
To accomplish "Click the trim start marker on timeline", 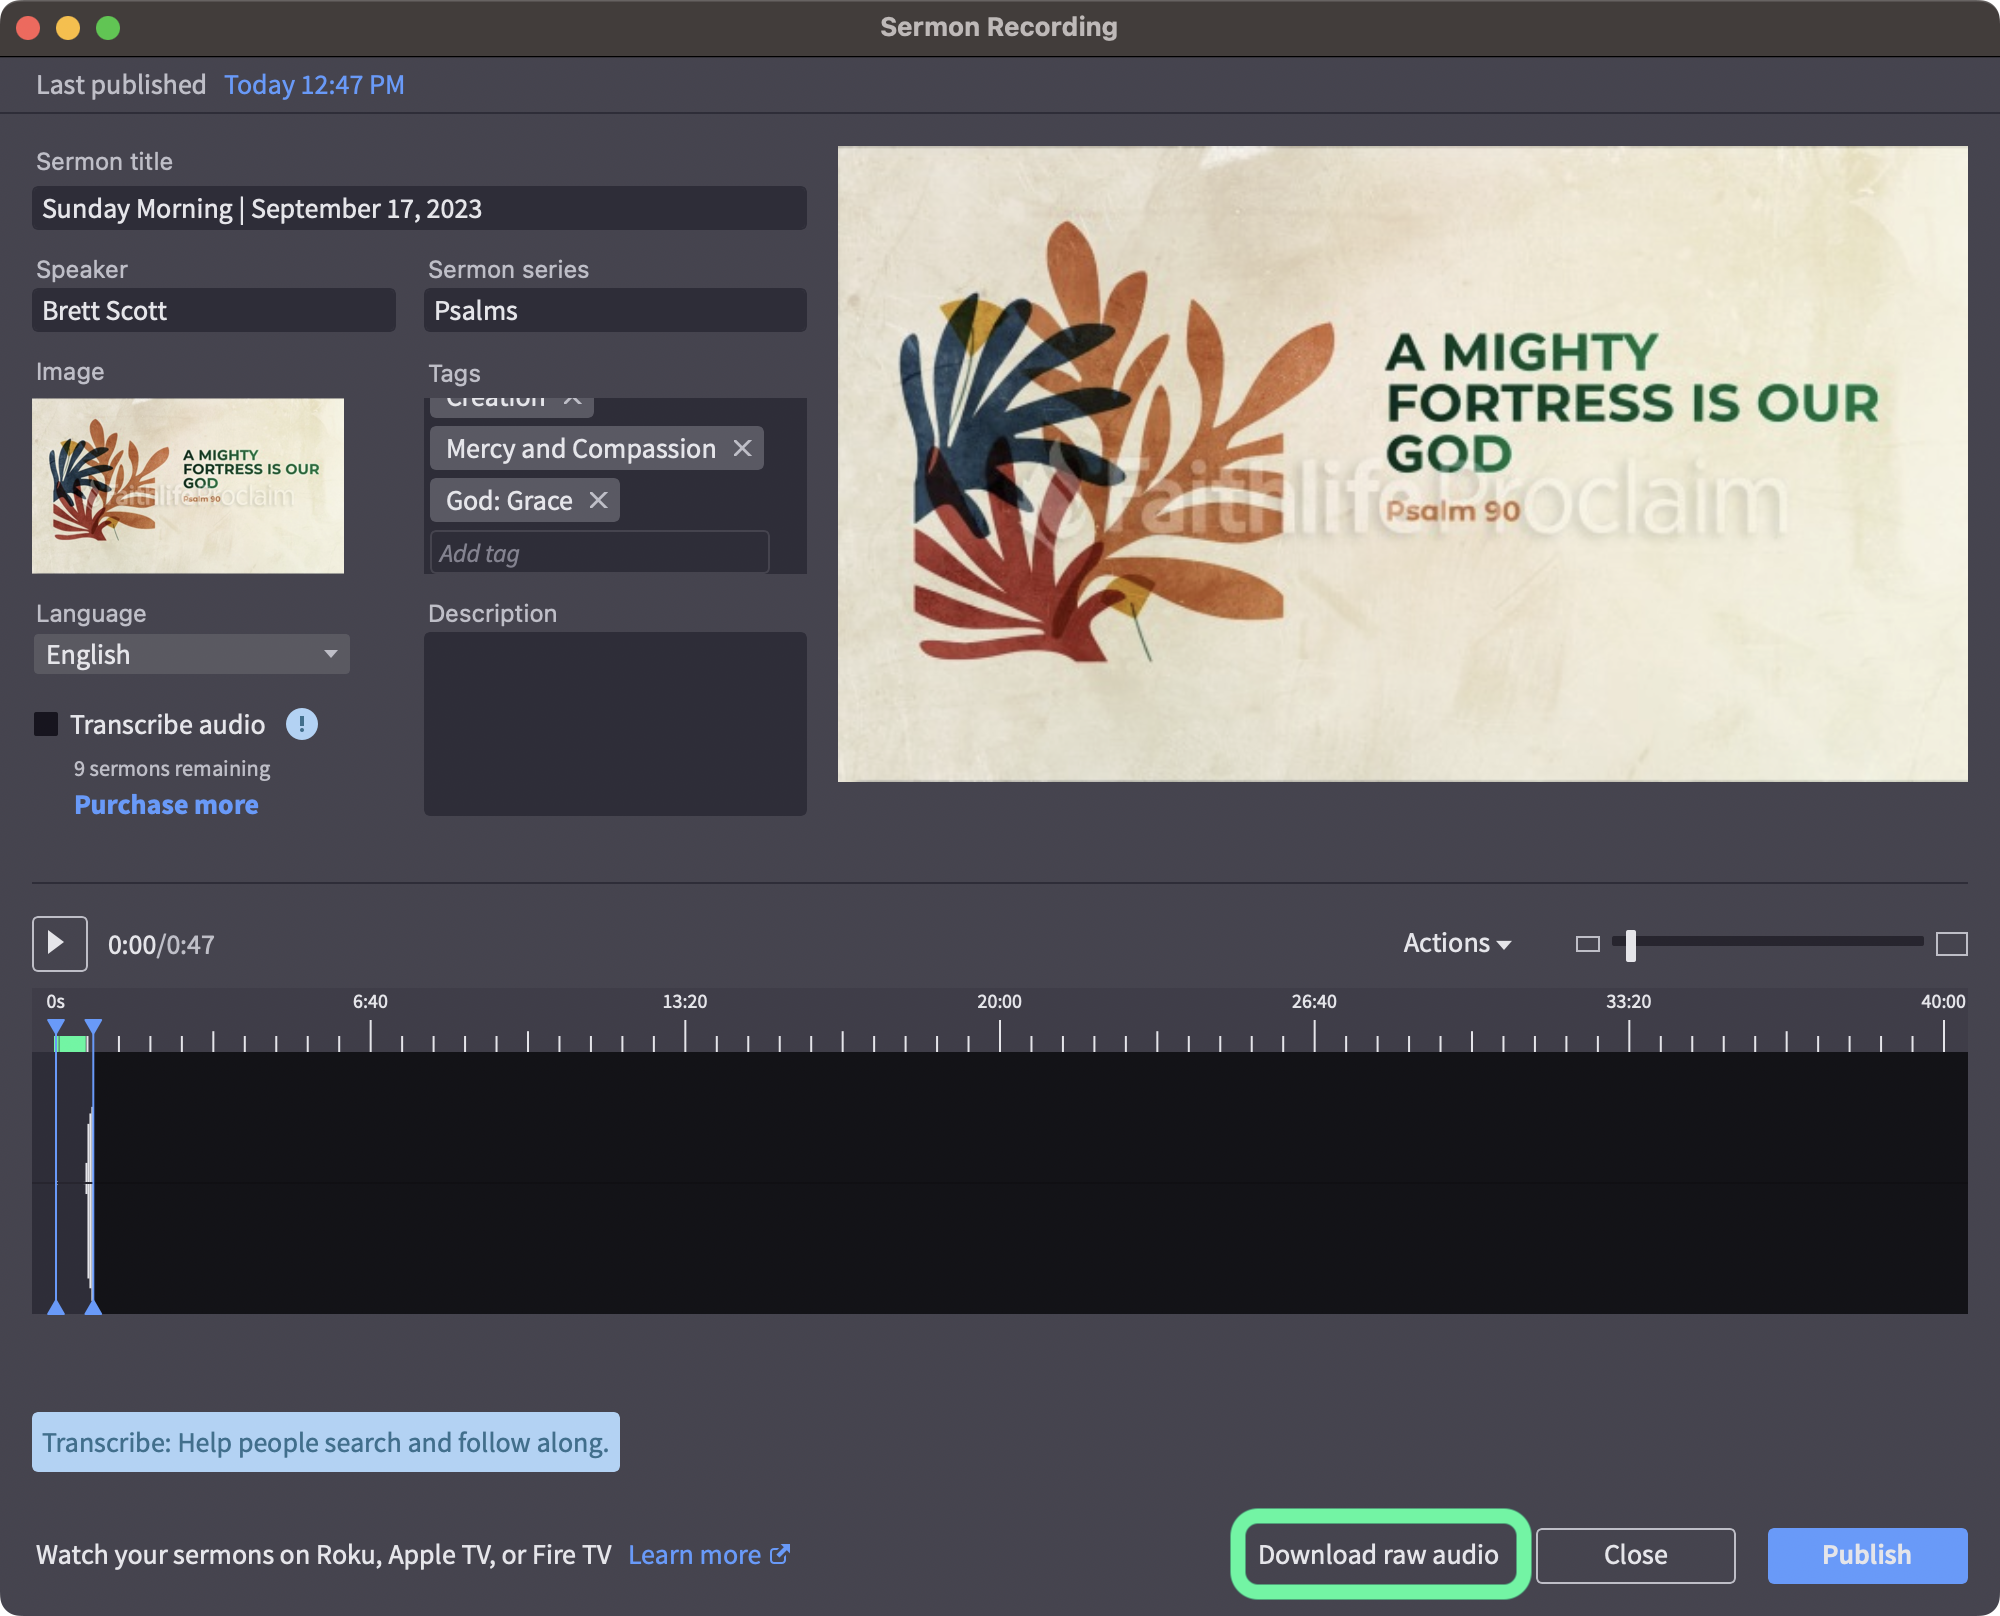I will point(56,1027).
